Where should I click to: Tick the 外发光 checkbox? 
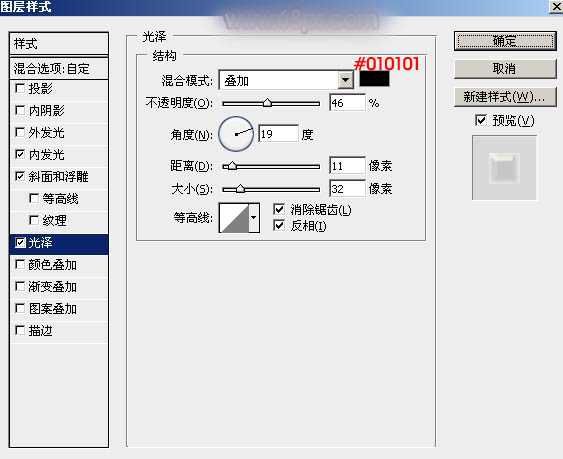point(20,132)
